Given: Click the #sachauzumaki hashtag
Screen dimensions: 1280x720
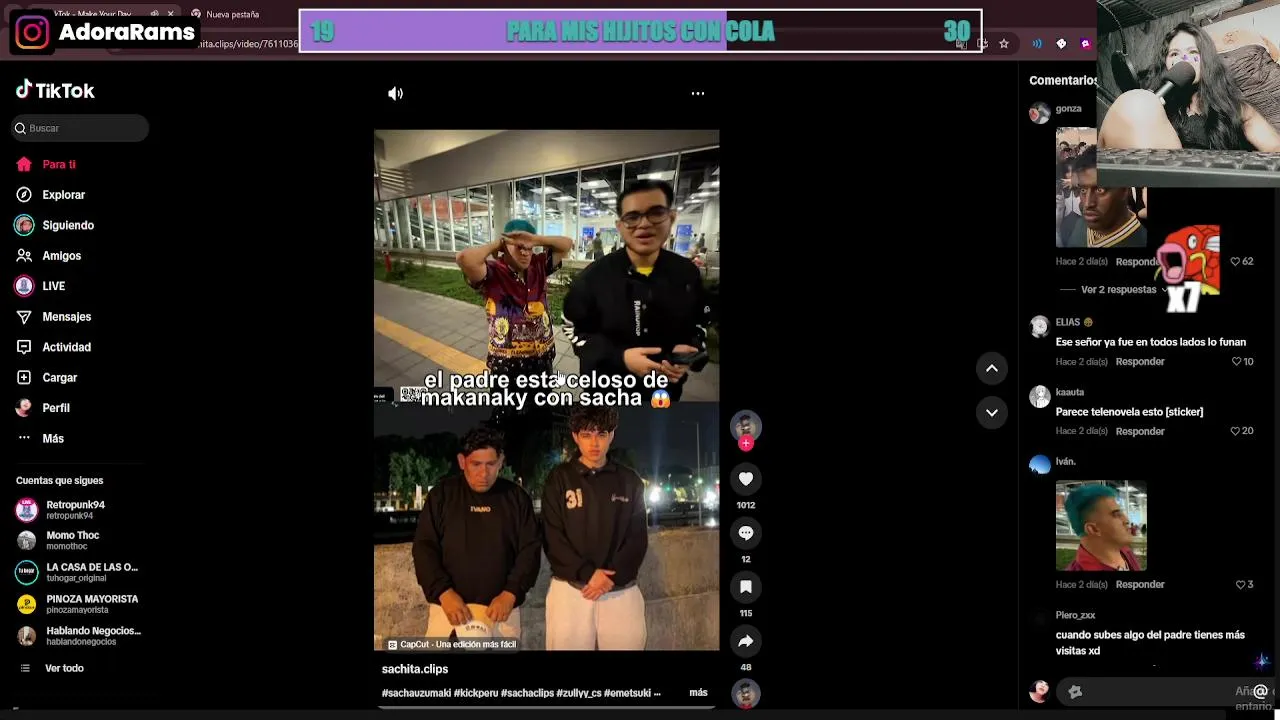Looking at the screenshot, I should click(x=416, y=693).
